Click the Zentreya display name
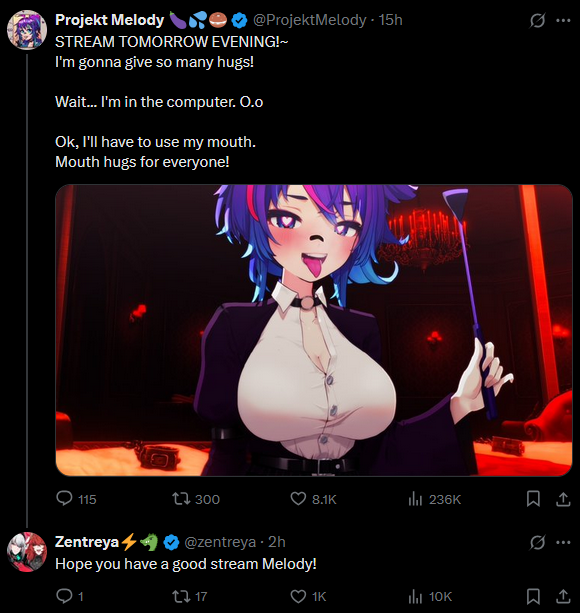The image size is (580, 613). [87, 542]
